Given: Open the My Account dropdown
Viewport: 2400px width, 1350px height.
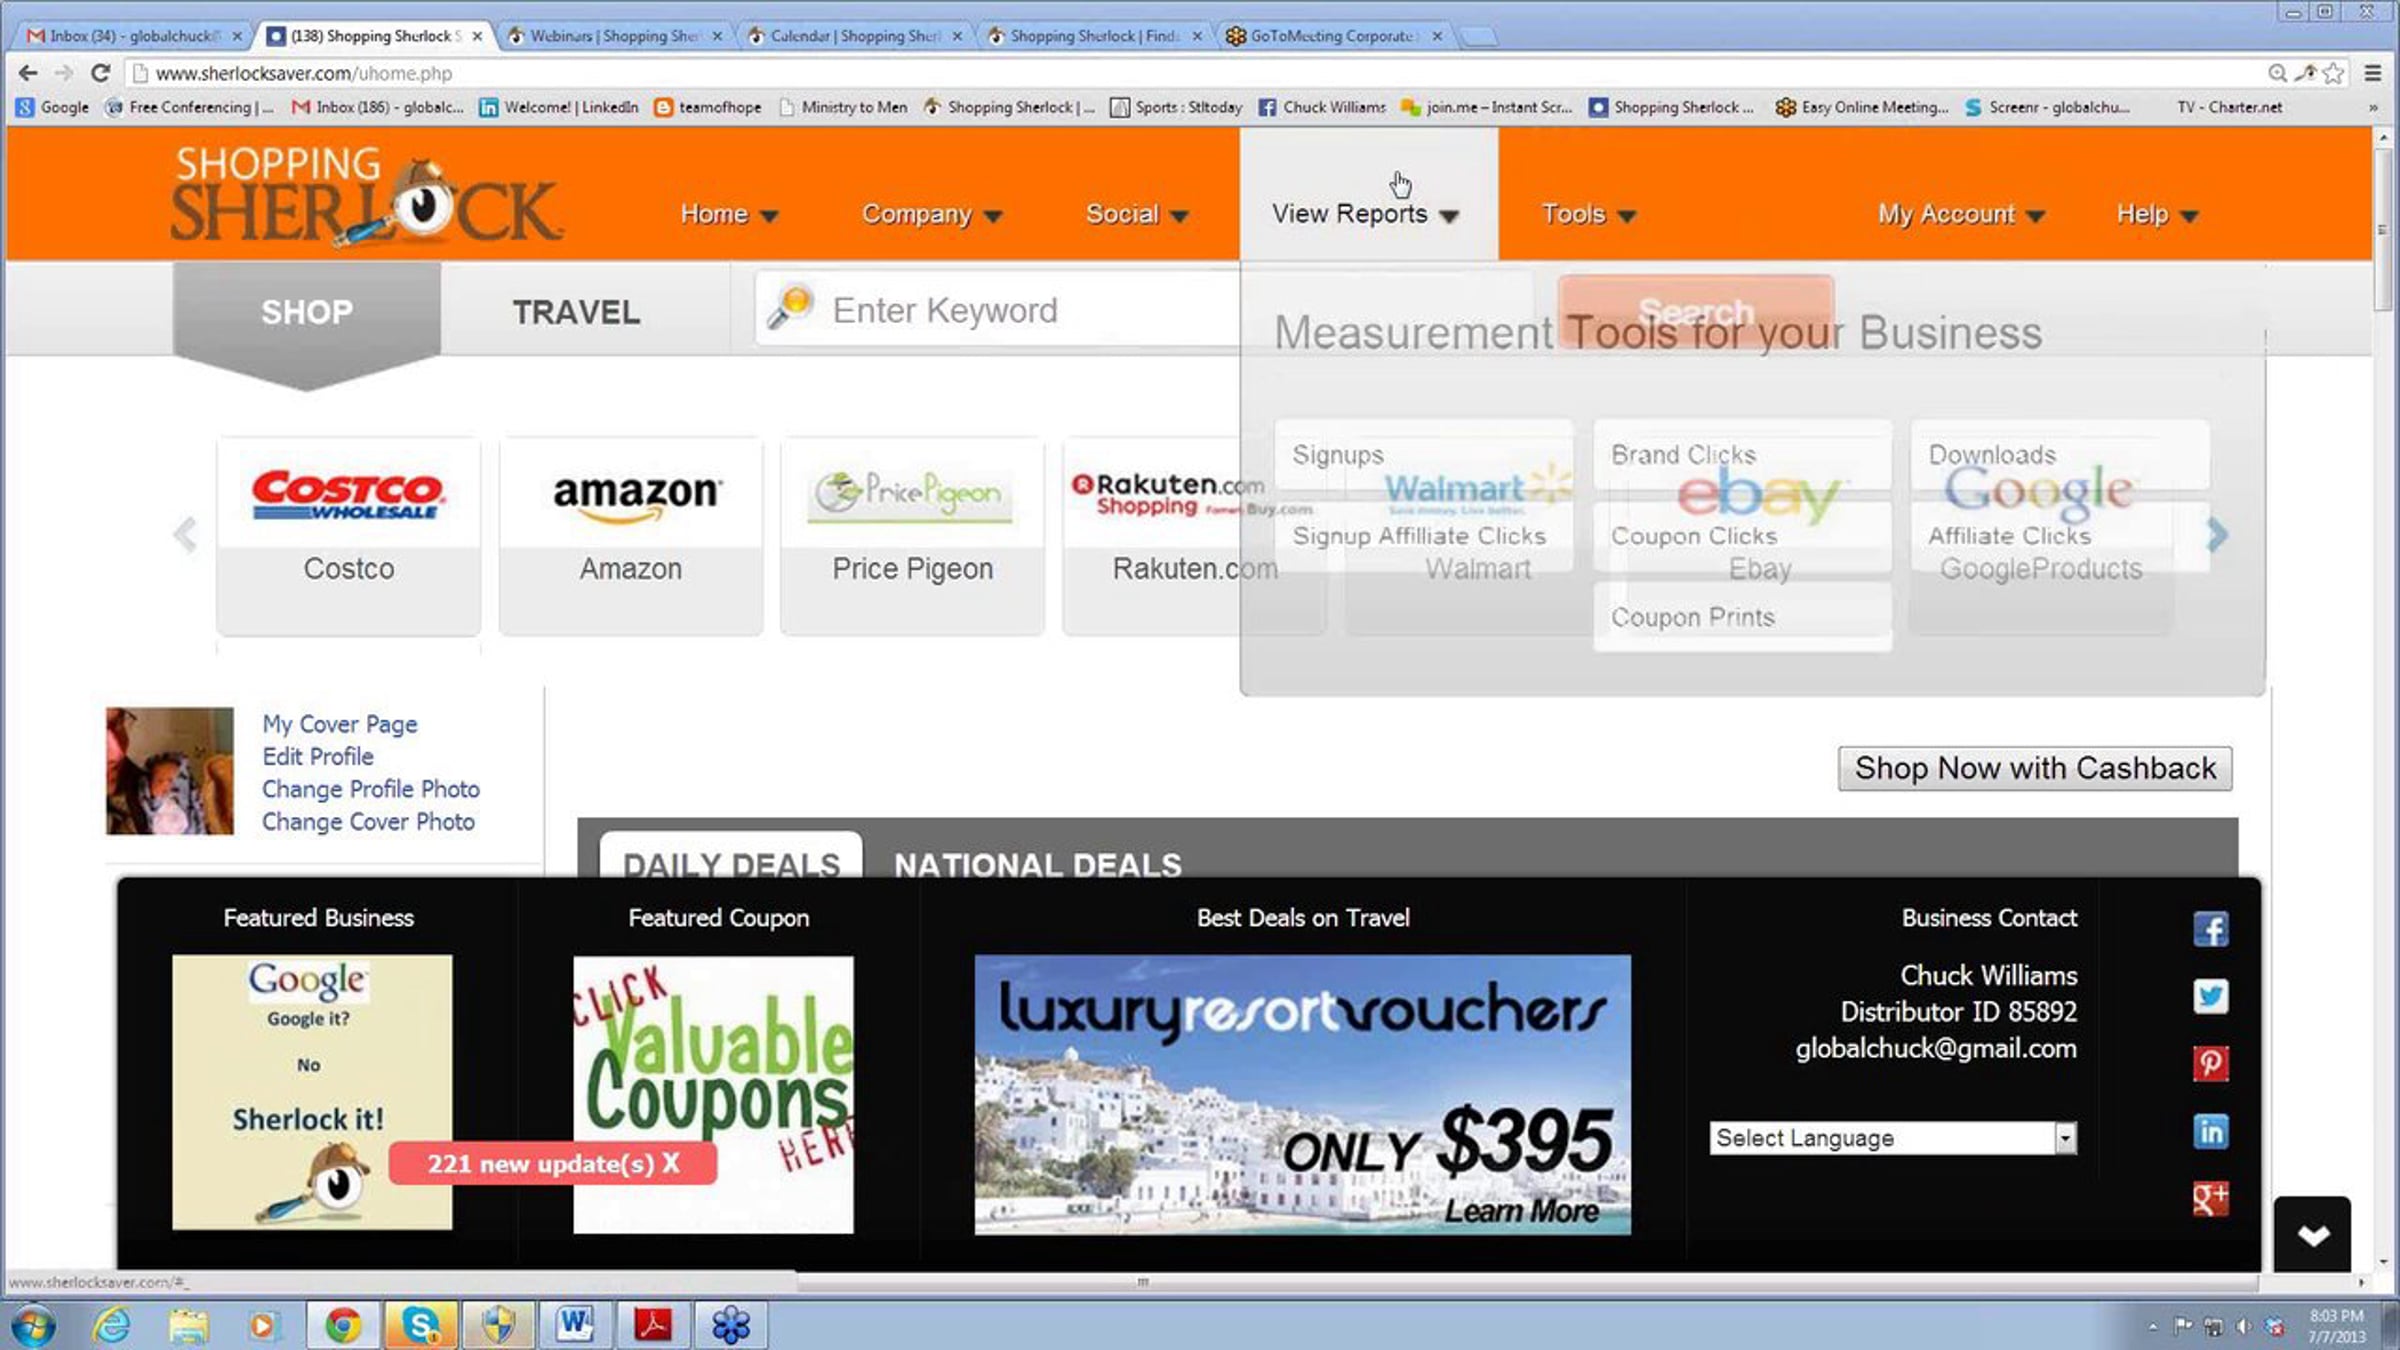Looking at the screenshot, I should click(x=1960, y=214).
